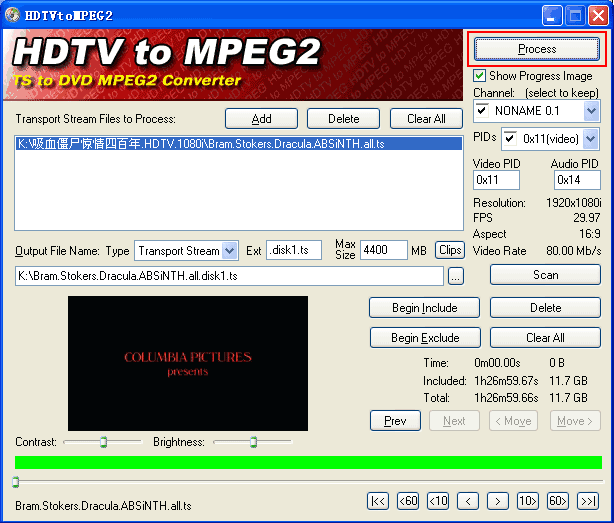Click Delete next to the Add button
The image size is (614, 523).
[343, 119]
